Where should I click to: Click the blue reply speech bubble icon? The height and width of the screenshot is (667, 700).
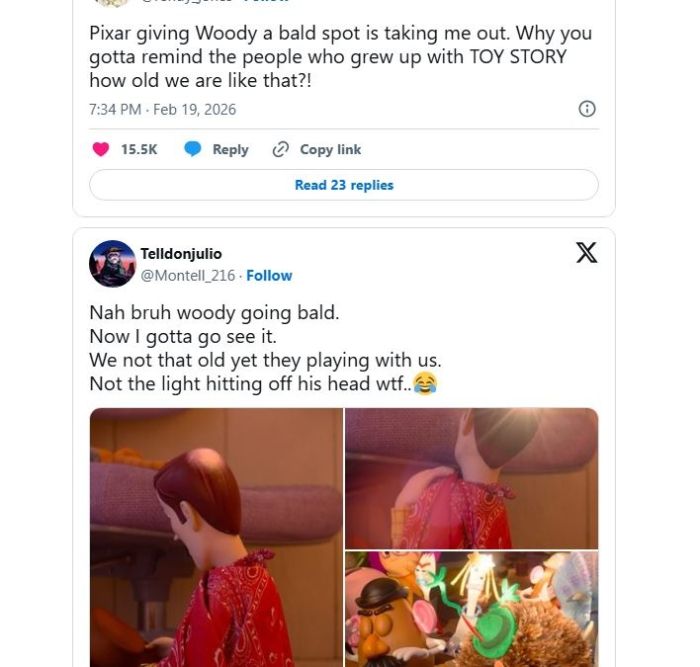coord(193,149)
